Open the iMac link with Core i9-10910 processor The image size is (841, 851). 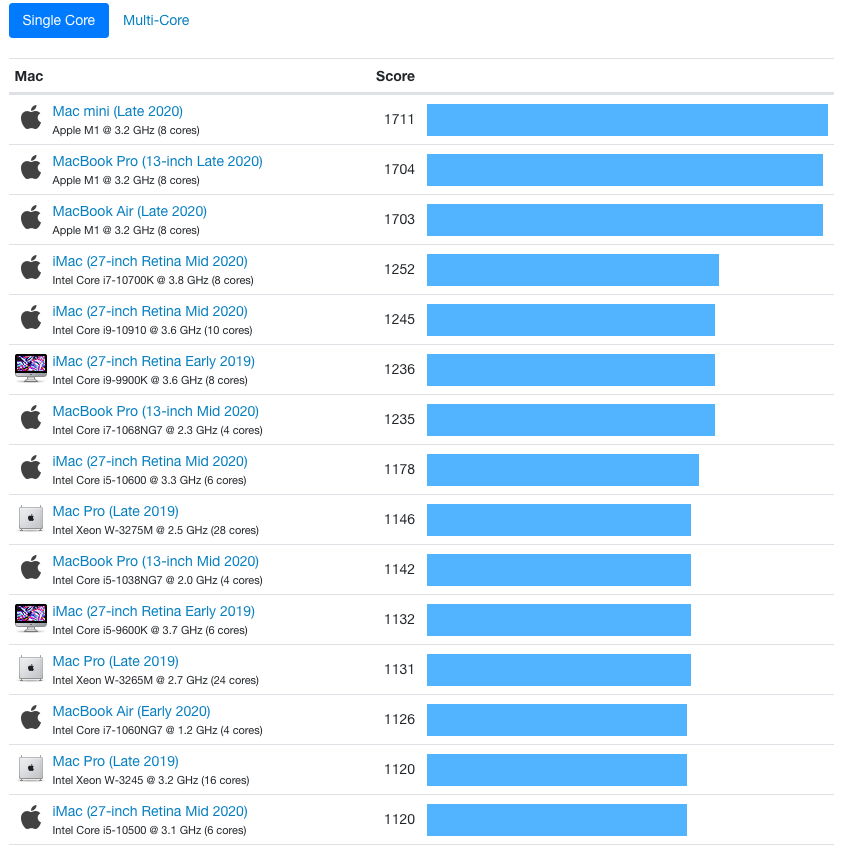(150, 311)
